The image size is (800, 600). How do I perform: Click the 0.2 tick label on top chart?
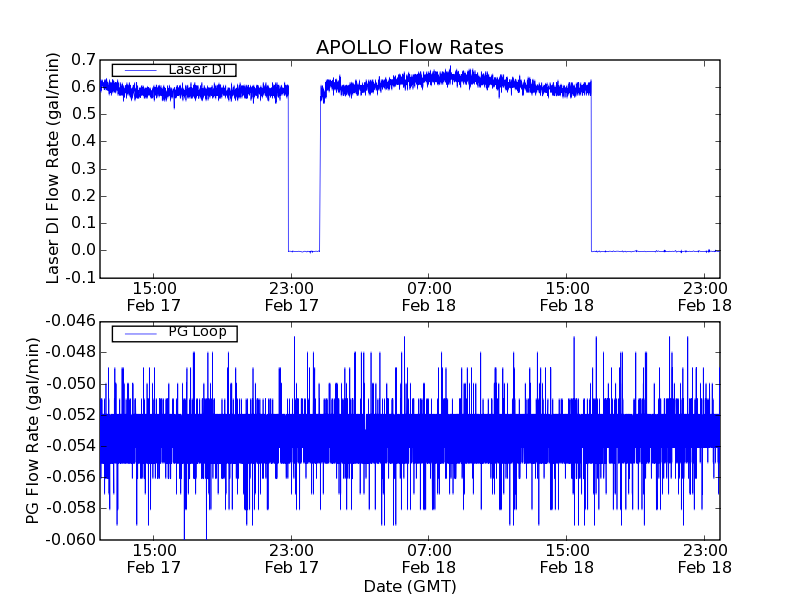pyautogui.click(x=83, y=195)
